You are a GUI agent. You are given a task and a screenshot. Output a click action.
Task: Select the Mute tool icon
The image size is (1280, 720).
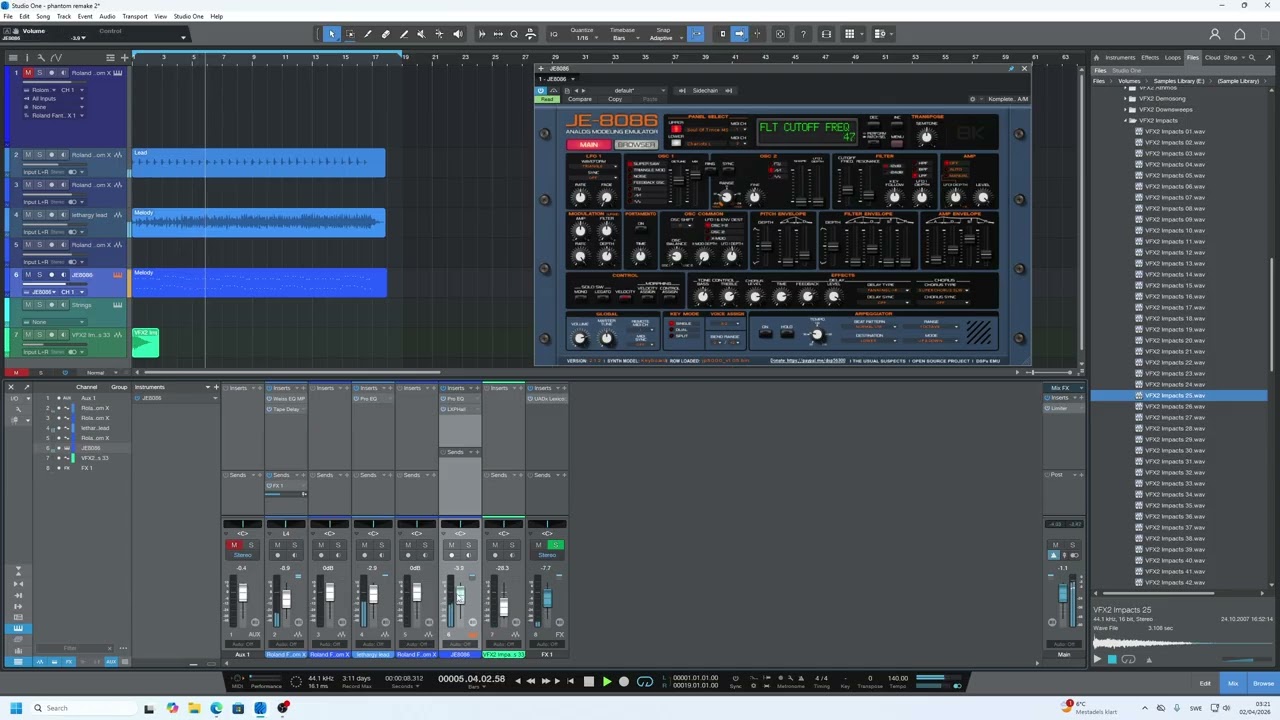(421, 34)
